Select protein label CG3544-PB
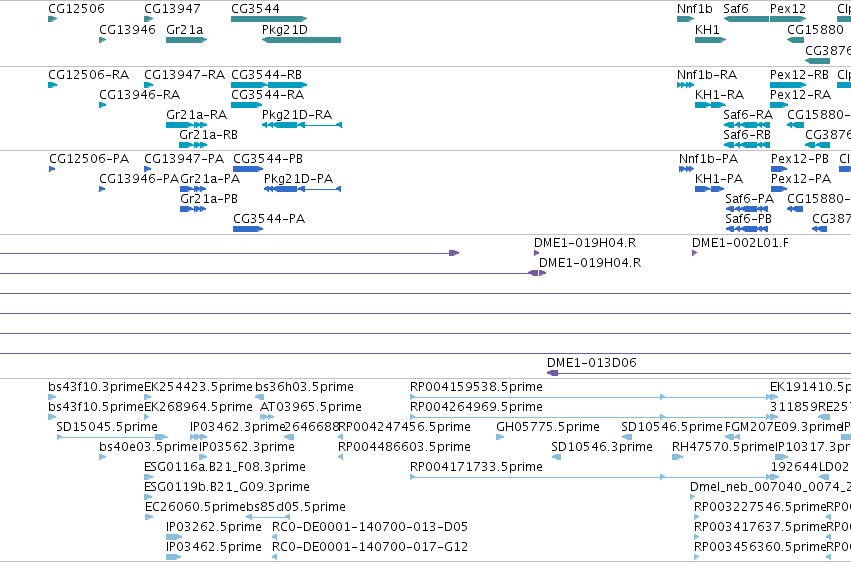The height and width of the screenshot is (562, 851). point(268,158)
